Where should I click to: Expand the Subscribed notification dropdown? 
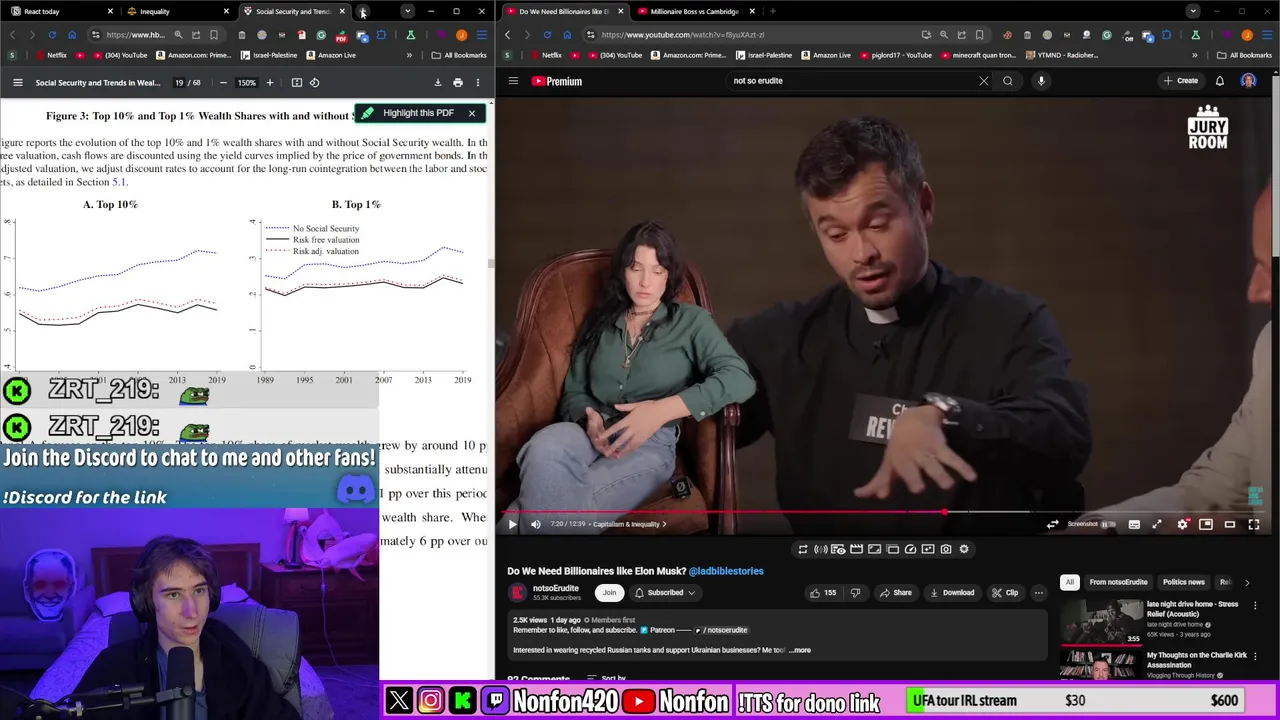click(665, 592)
